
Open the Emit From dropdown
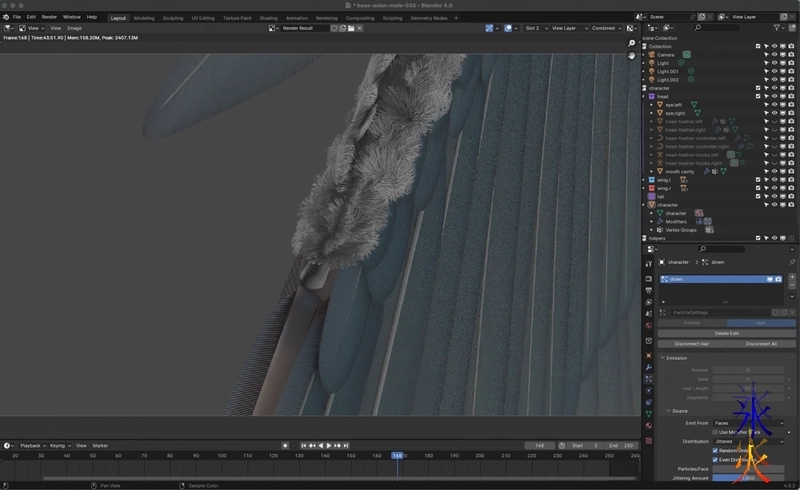(x=748, y=423)
